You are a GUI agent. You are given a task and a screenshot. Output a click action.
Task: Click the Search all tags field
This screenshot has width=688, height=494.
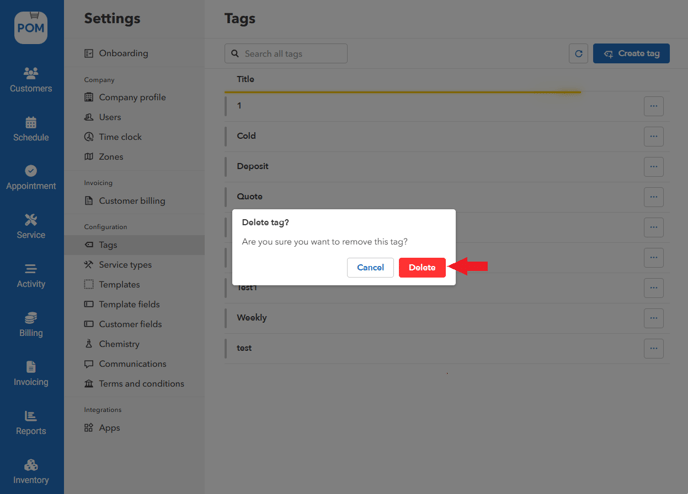pos(286,54)
